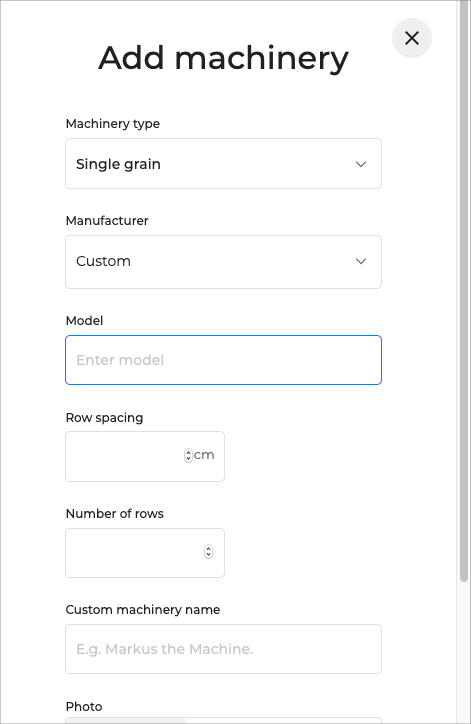The width and height of the screenshot is (471, 724).
Task: Click the Row spacing label
Action: point(104,418)
